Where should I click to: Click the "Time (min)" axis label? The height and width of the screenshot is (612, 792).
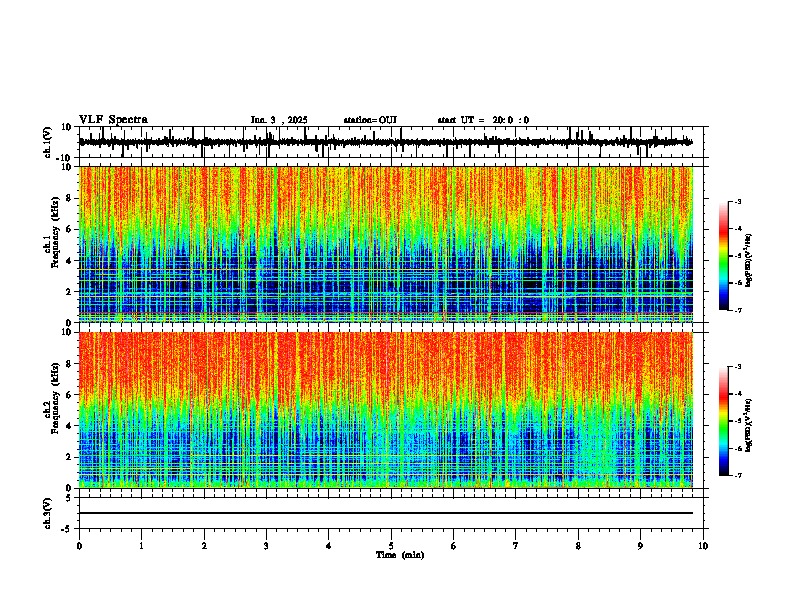(x=400, y=555)
